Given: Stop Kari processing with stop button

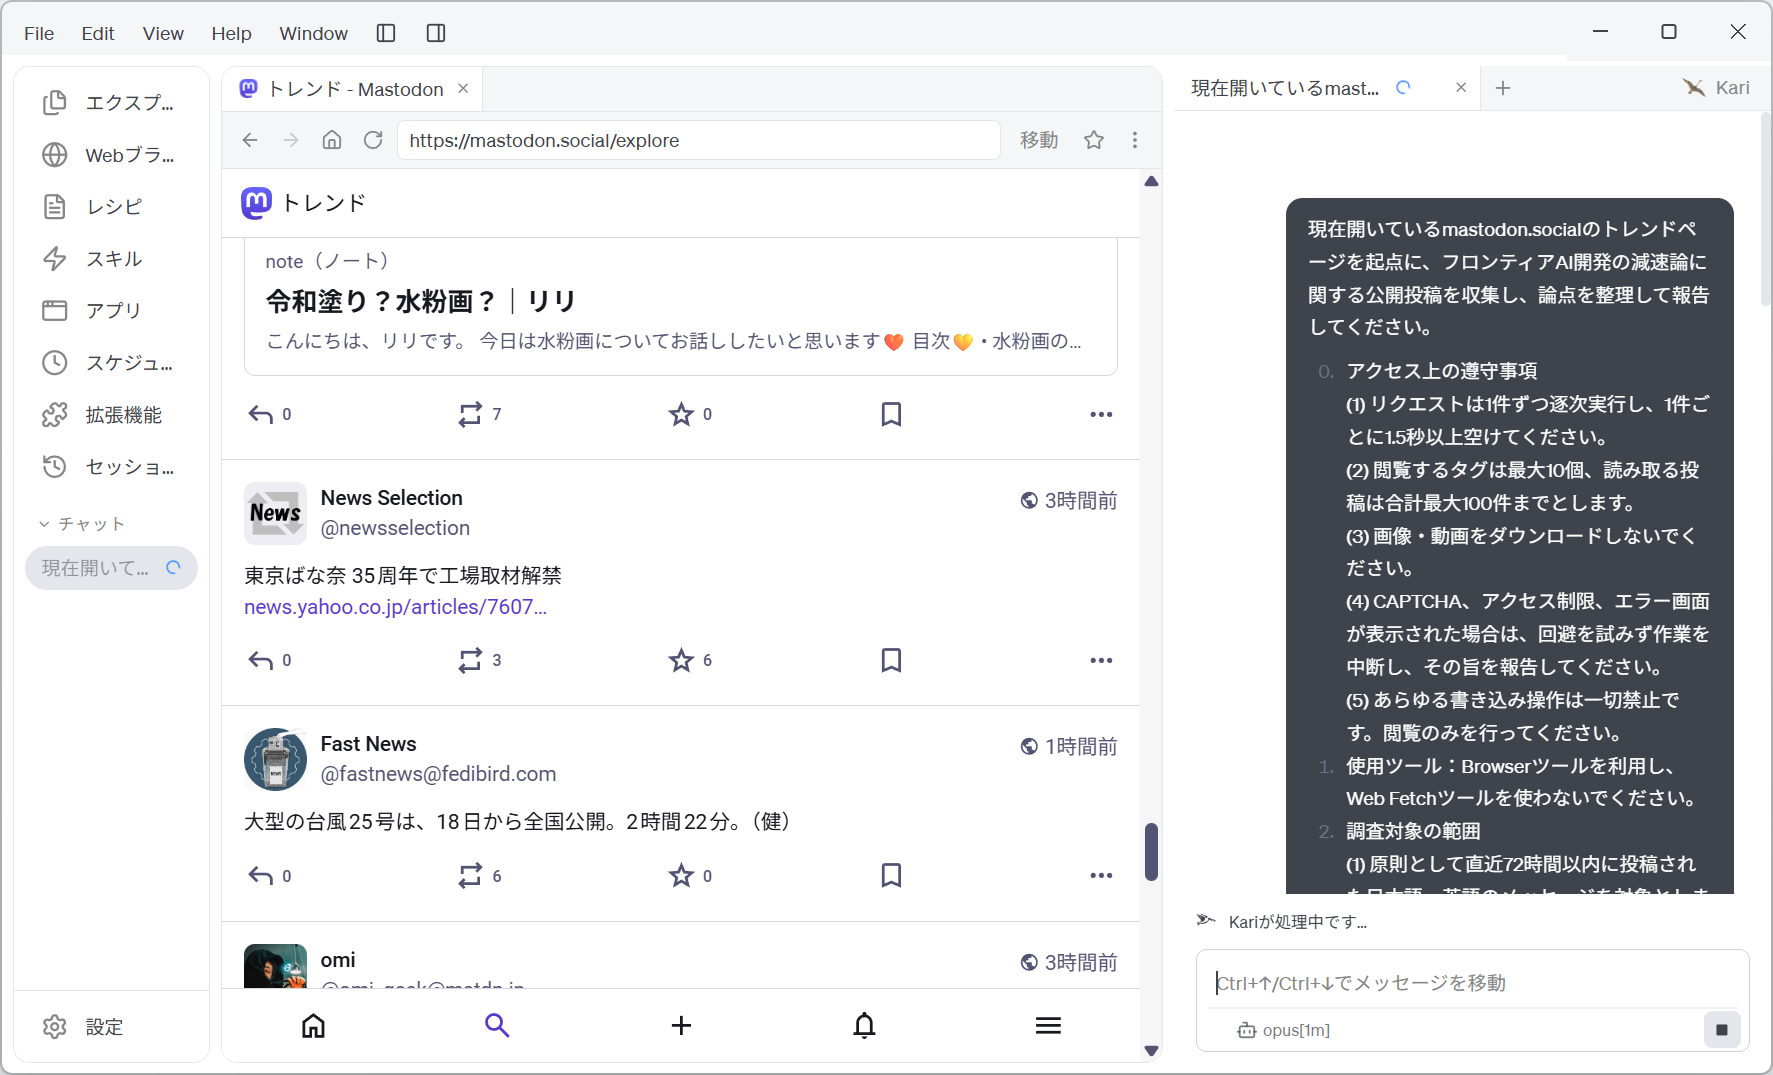Looking at the screenshot, I should point(1722,1029).
